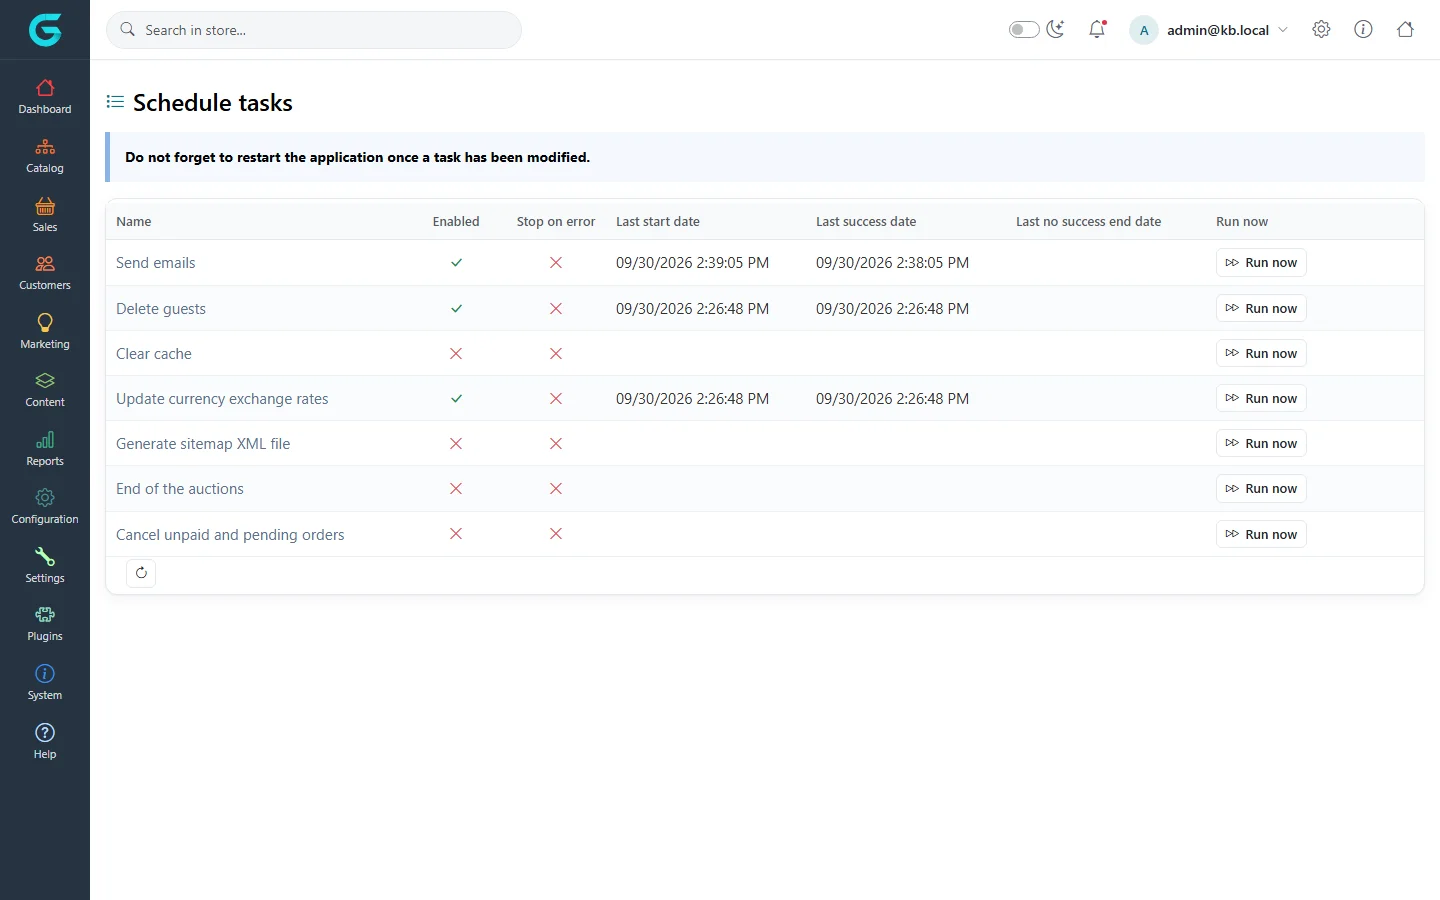Expand the admin@kb.local account menu
This screenshot has height=900, width=1440.
(x=1209, y=30)
